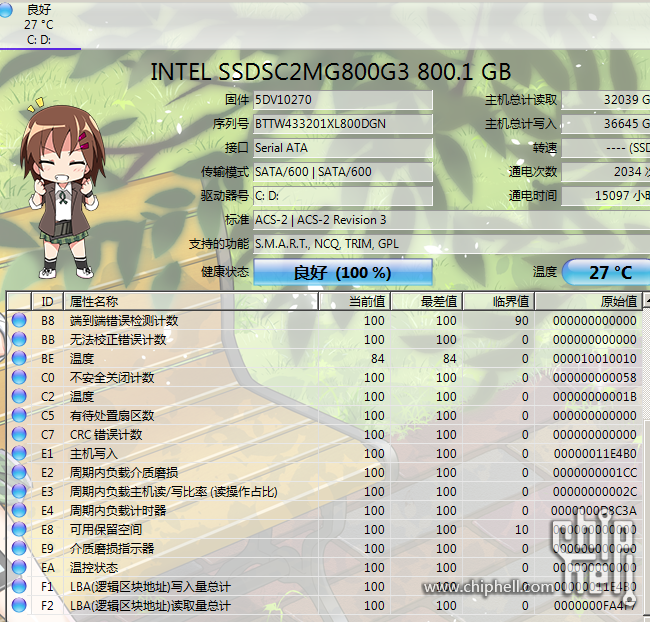The width and height of the screenshot is (650, 622).
Task: Click the host total writes value 36645
Action: [606, 124]
